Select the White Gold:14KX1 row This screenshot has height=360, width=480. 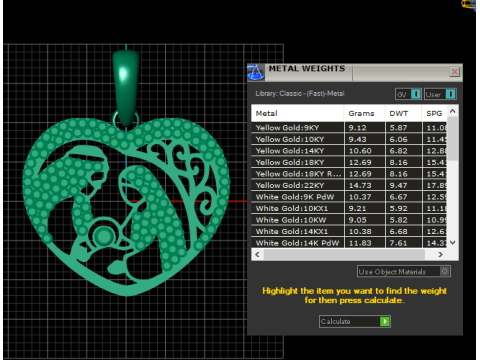tap(349, 231)
